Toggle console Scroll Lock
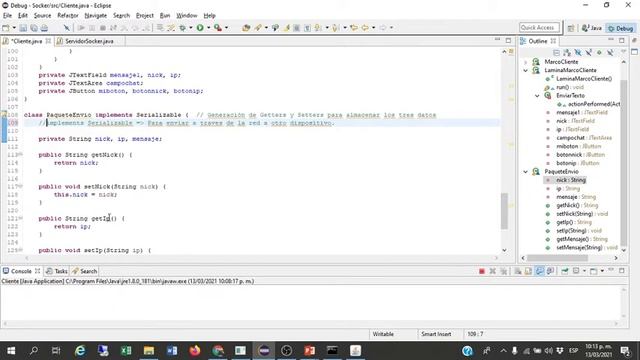 528,271
